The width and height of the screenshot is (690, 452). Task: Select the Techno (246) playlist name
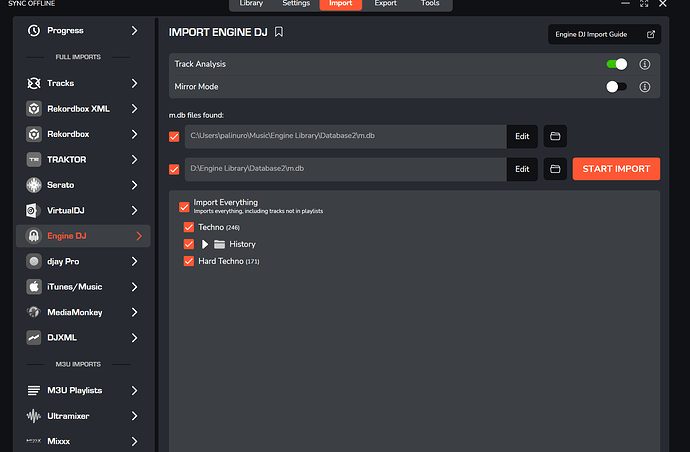(x=219, y=227)
